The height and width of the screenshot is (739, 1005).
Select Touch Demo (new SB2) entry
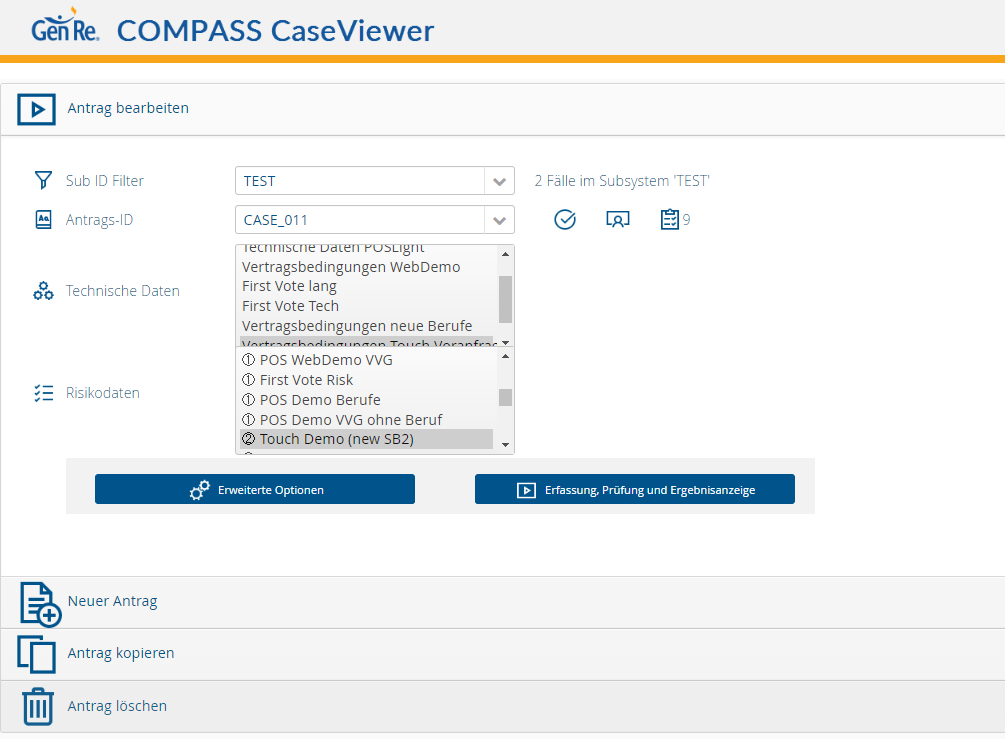tap(367, 439)
